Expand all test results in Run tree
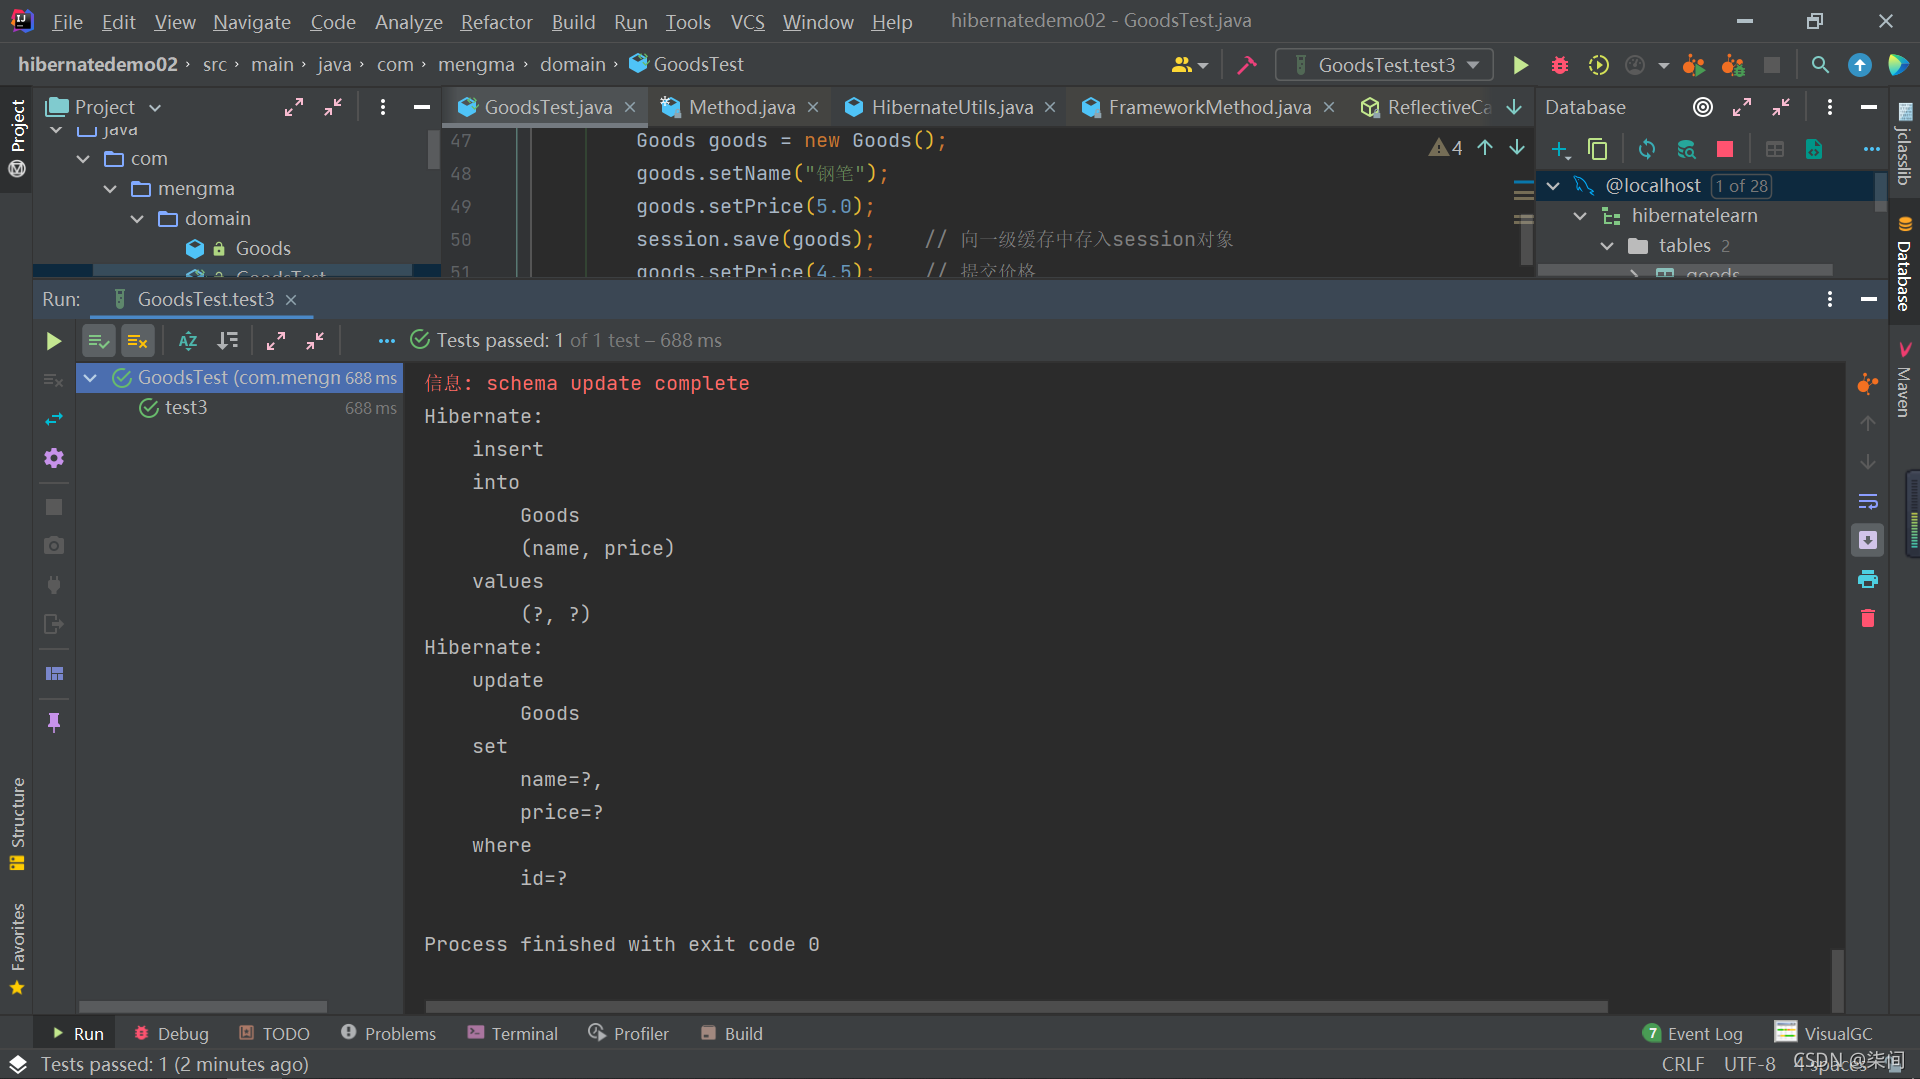Screen dimensions: 1920x1079 pos(276,341)
